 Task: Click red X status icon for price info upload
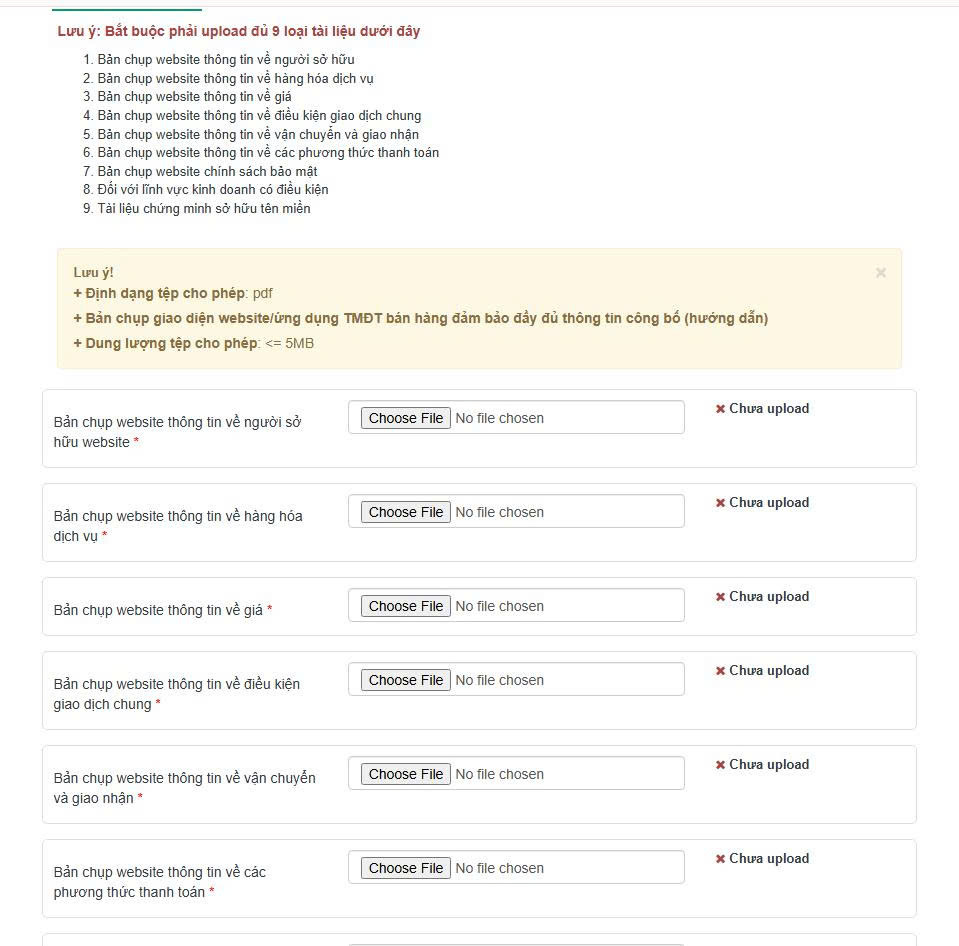(720, 597)
